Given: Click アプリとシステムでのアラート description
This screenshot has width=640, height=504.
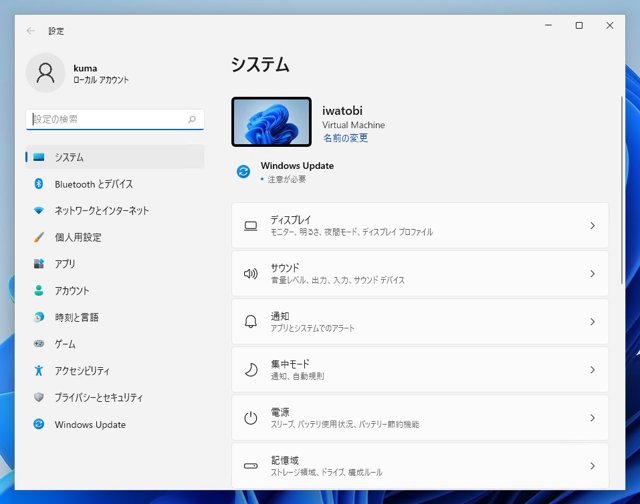Looking at the screenshot, I should pos(312,328).
